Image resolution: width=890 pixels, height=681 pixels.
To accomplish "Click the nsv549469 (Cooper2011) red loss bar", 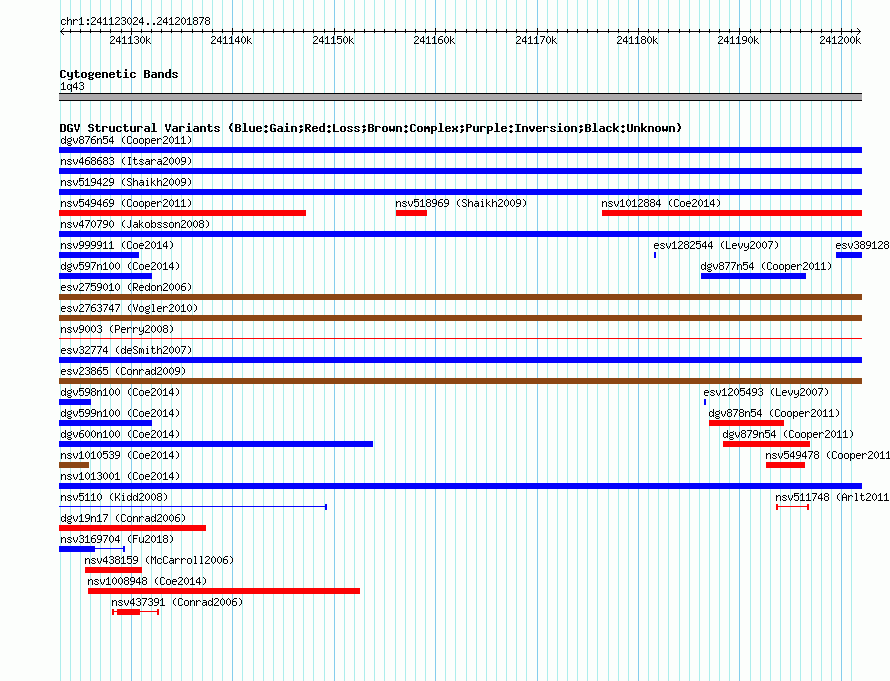I will (182, 213).
